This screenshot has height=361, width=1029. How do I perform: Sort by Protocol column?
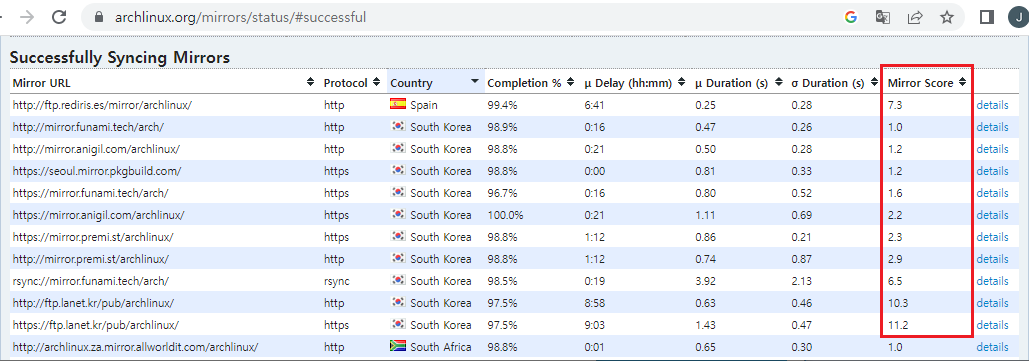[x=352, y=83]
